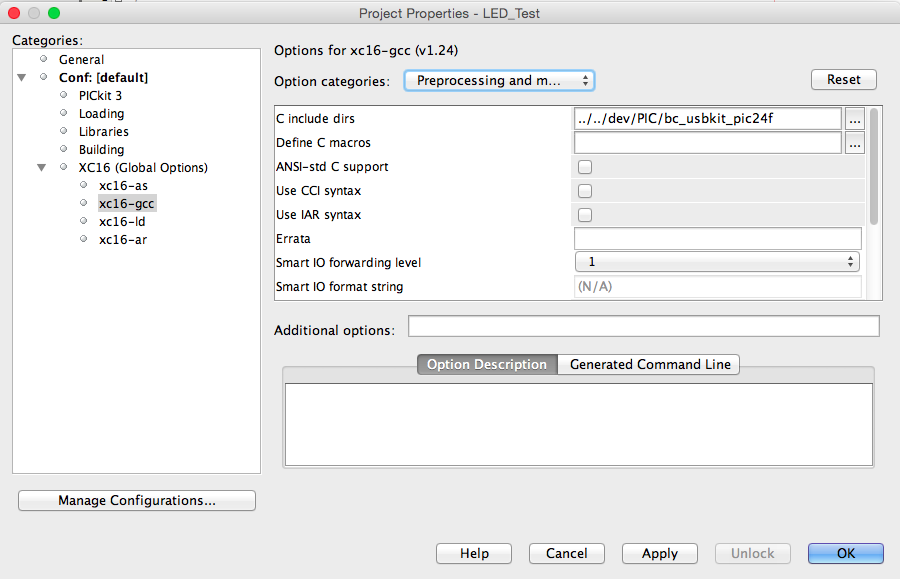The height and width of the screenshot is (579, 900).
Task: Select xc16-as in the Categories tree
Action: (x=122, y=186)
